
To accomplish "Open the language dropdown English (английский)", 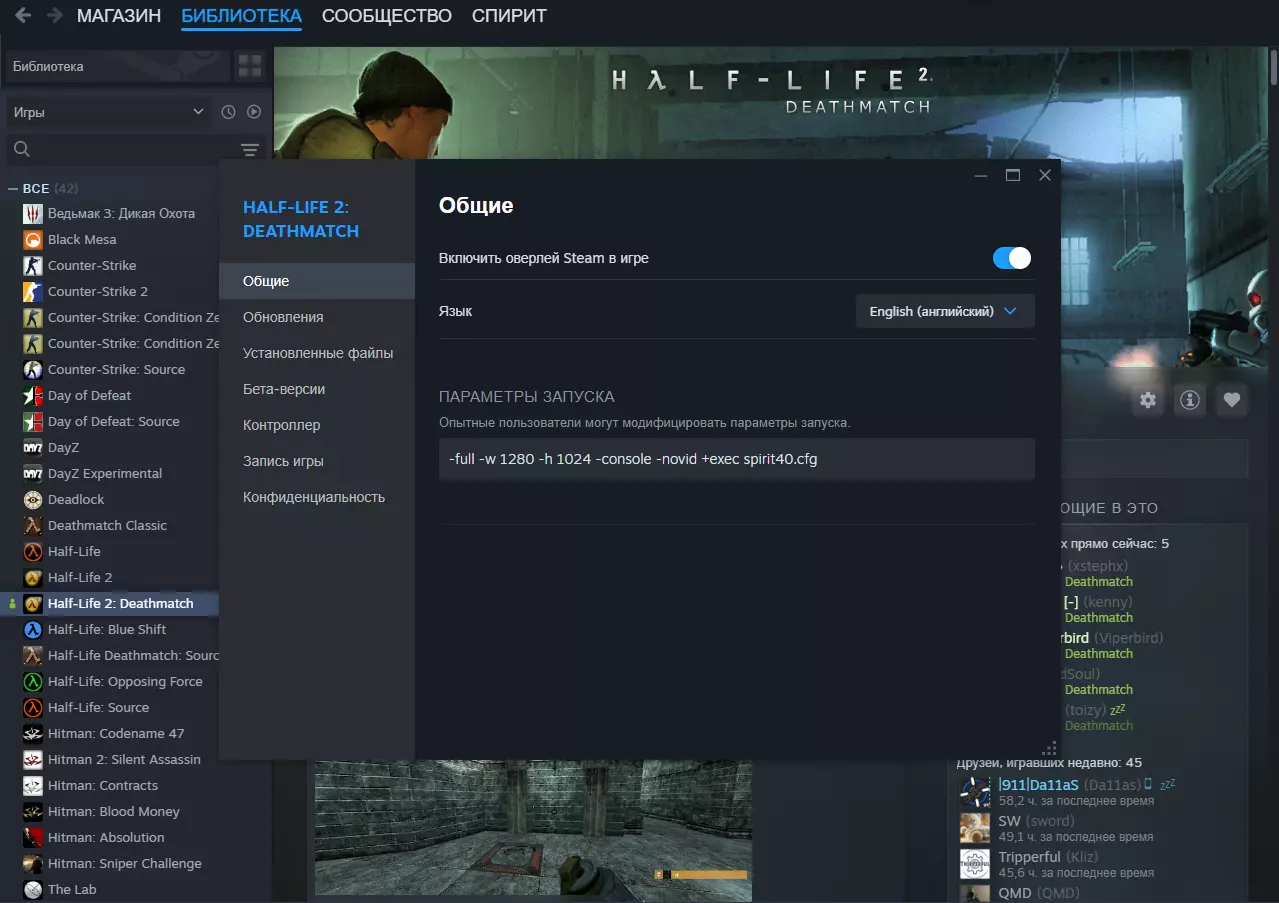I will point(945,311).
